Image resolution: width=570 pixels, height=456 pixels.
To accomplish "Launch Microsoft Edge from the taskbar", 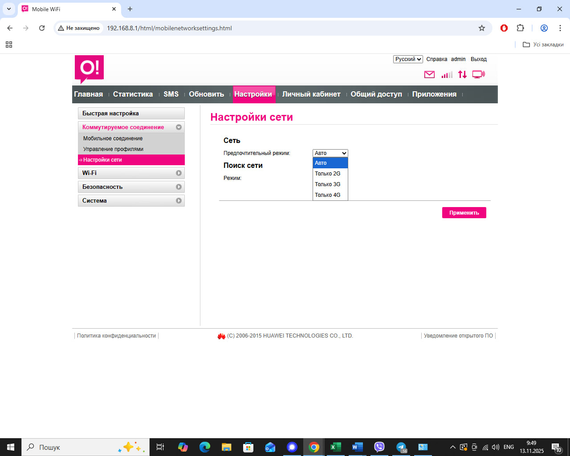I will (x=205, y=447).
